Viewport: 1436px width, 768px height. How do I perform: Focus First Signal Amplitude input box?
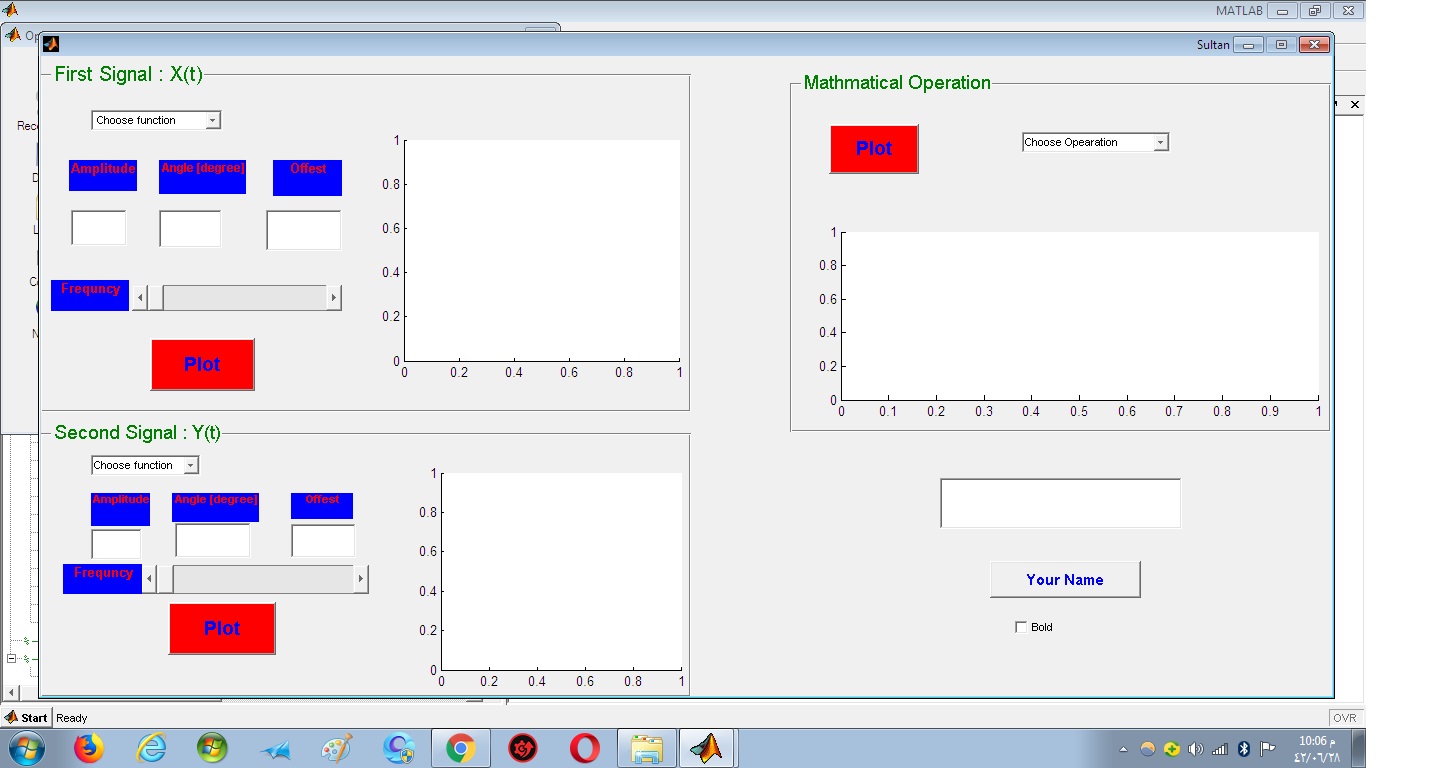tap(99, 228)
